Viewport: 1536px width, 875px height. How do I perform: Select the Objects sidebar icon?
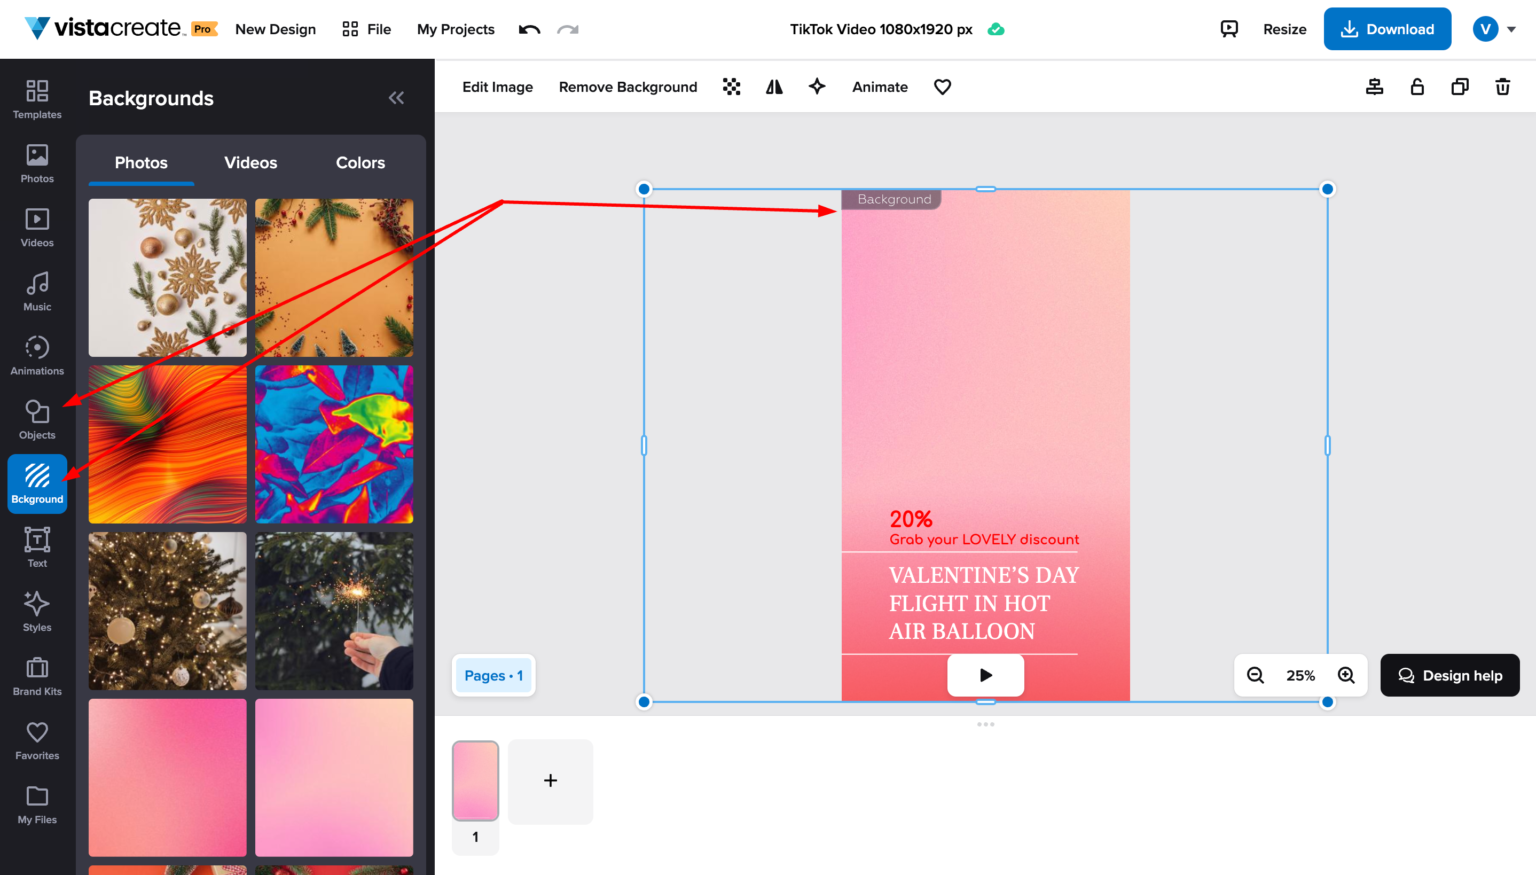click(x=37, y=419)
